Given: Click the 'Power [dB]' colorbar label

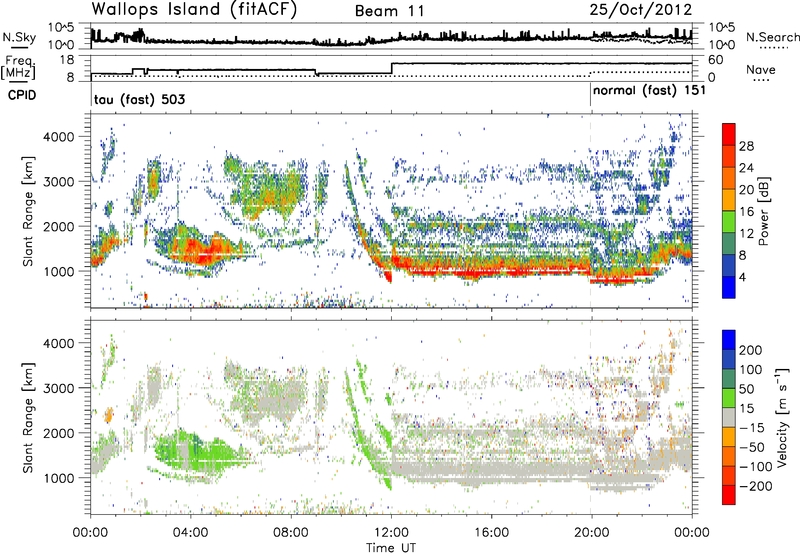Looking at the screenshot, I should [x=763, y=211].
